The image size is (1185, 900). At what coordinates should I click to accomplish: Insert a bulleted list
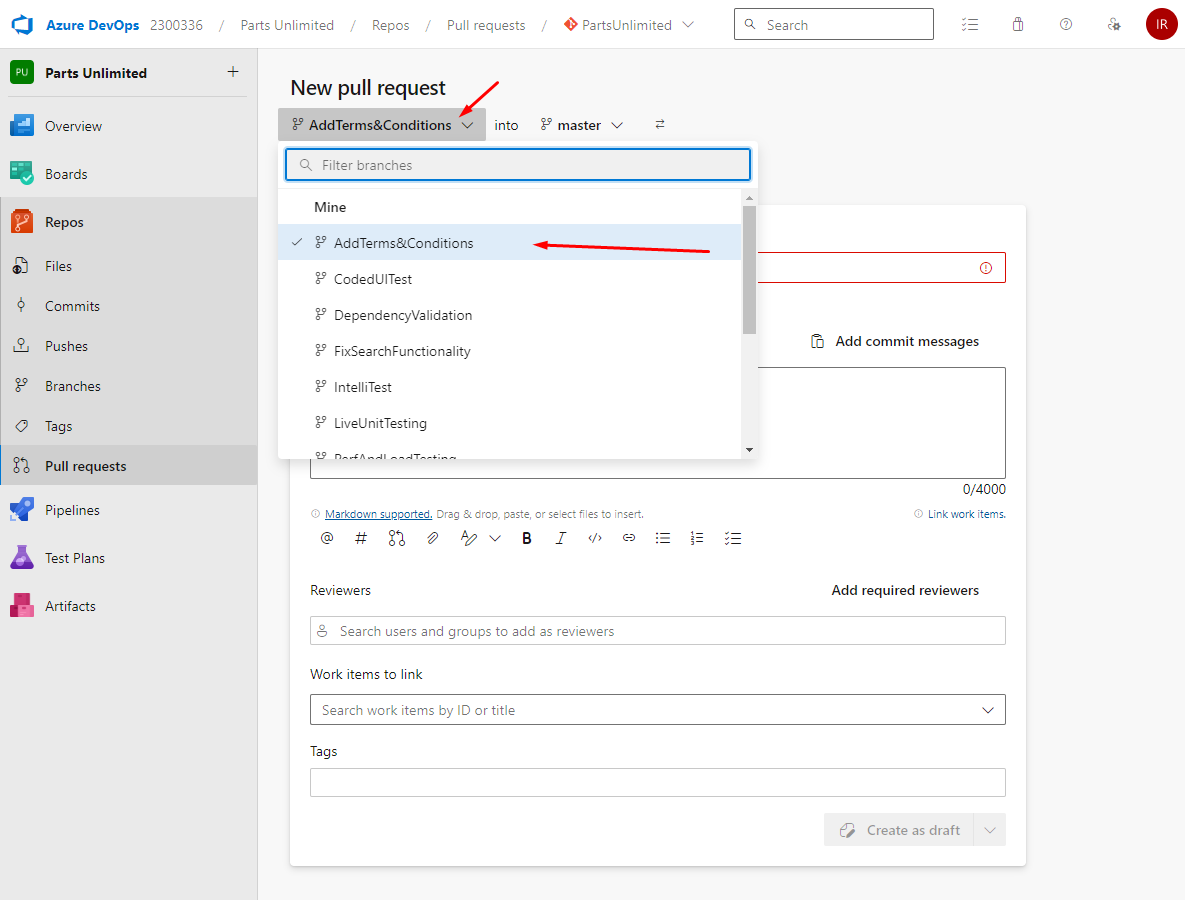pos(663,538)
